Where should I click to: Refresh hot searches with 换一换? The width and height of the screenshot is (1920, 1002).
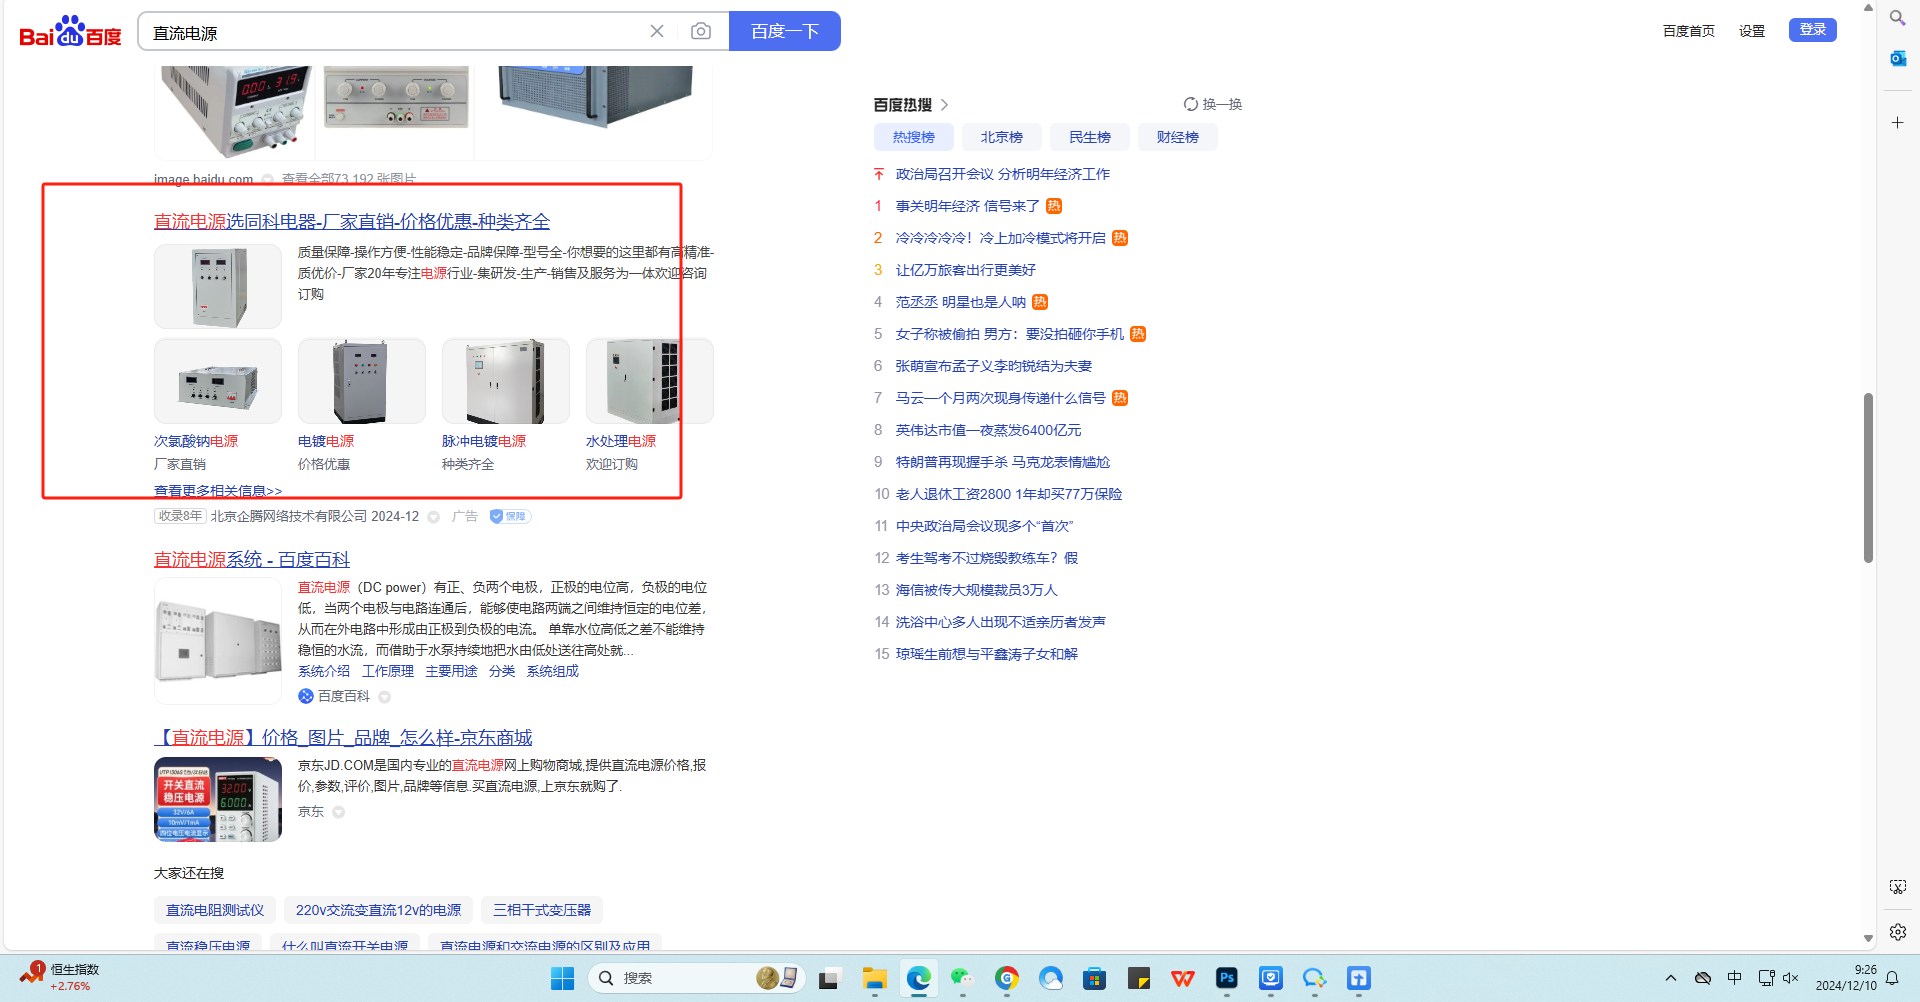1213,104
